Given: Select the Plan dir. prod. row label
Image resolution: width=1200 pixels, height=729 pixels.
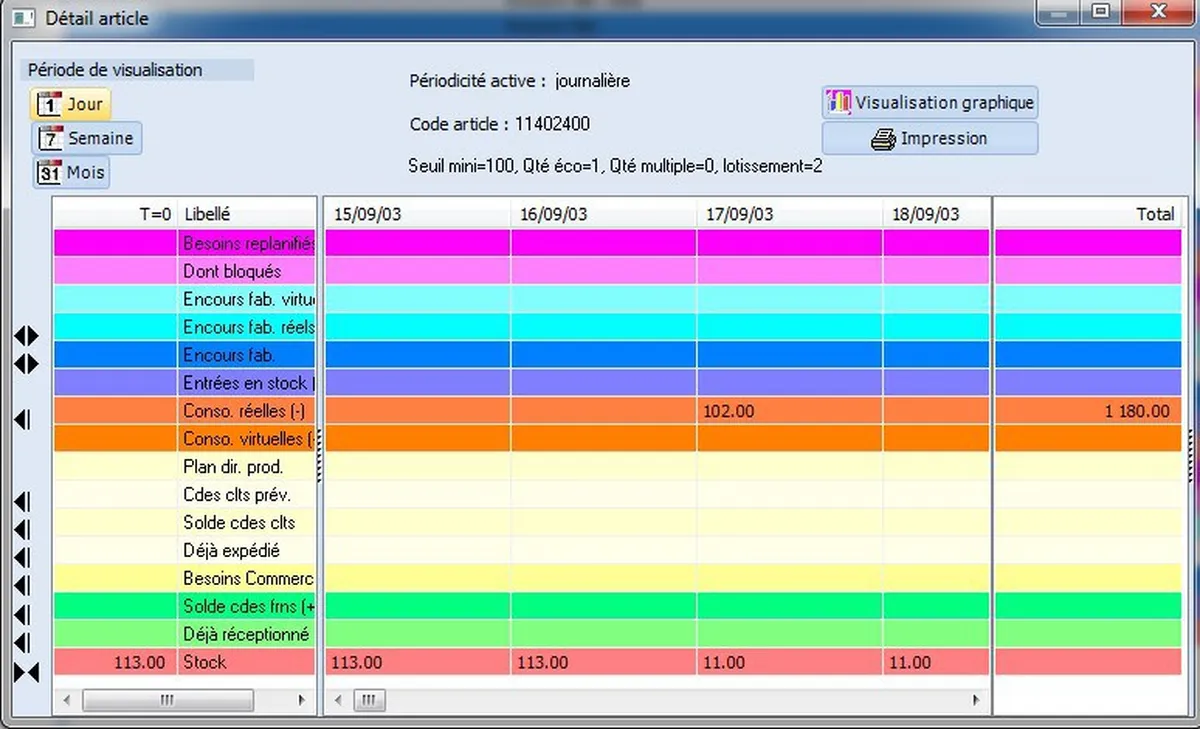Looking at the screenshot, I should click(x=233, y=466).
